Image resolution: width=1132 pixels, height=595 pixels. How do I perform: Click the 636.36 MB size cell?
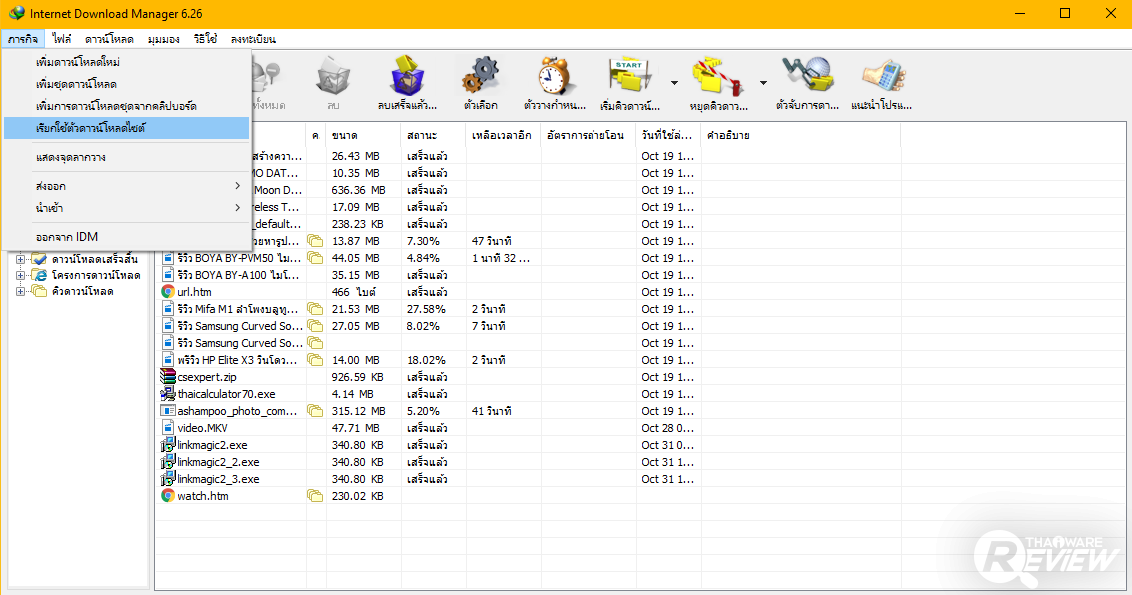359,190
